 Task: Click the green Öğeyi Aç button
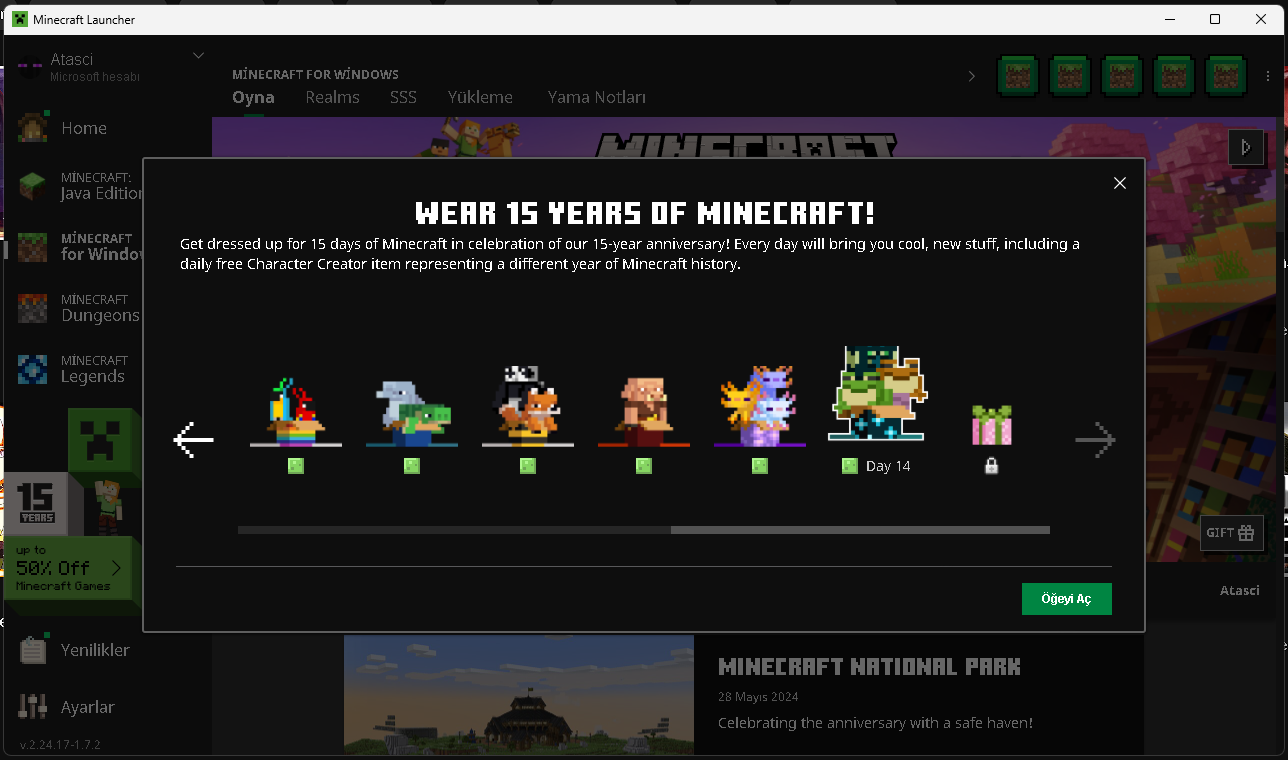(1067, 599)
